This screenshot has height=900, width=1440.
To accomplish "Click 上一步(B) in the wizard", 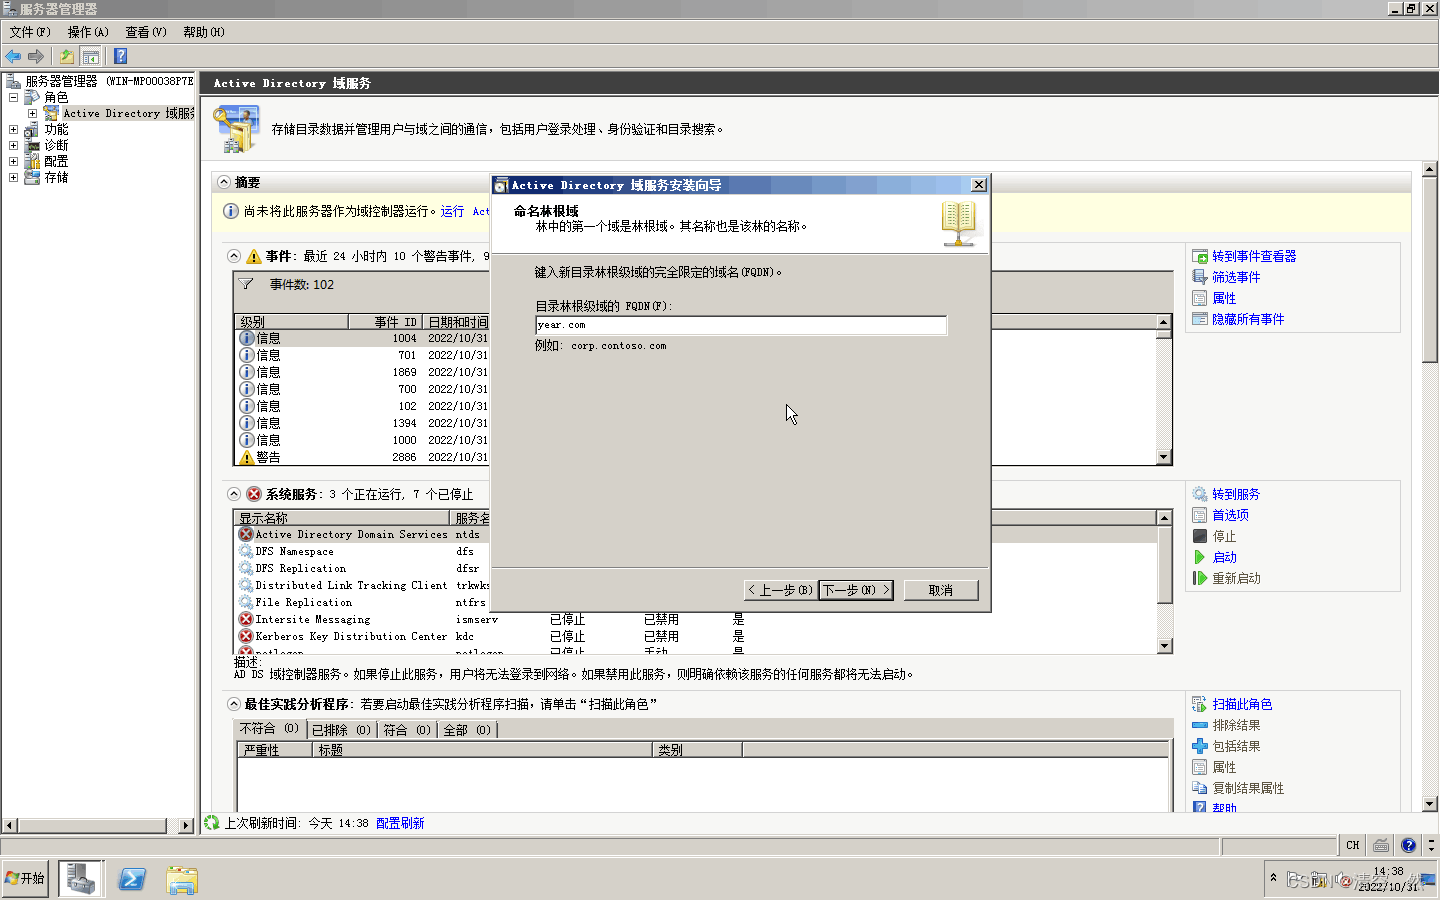I will [x=780, y=590].
